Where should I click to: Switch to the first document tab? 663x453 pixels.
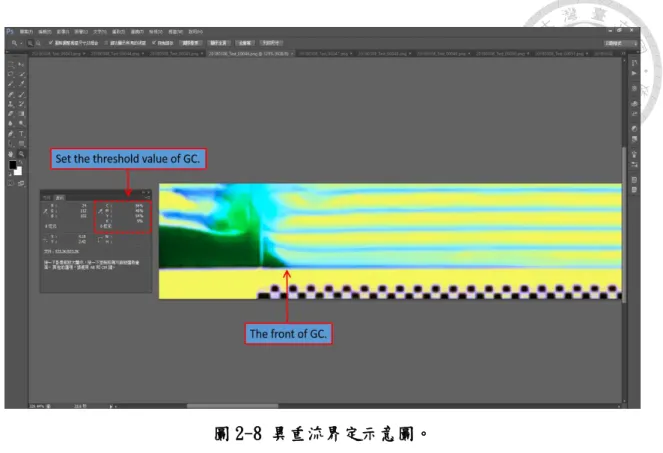[x=57, y=54]
